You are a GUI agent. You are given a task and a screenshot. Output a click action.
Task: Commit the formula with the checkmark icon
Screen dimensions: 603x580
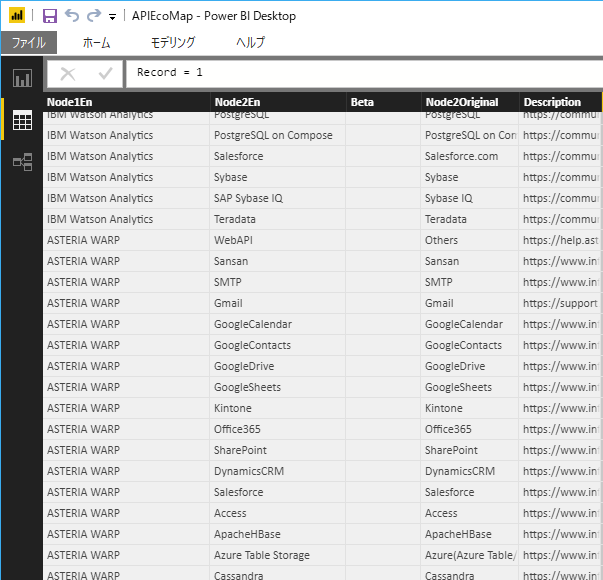click(x=105, y=73)
